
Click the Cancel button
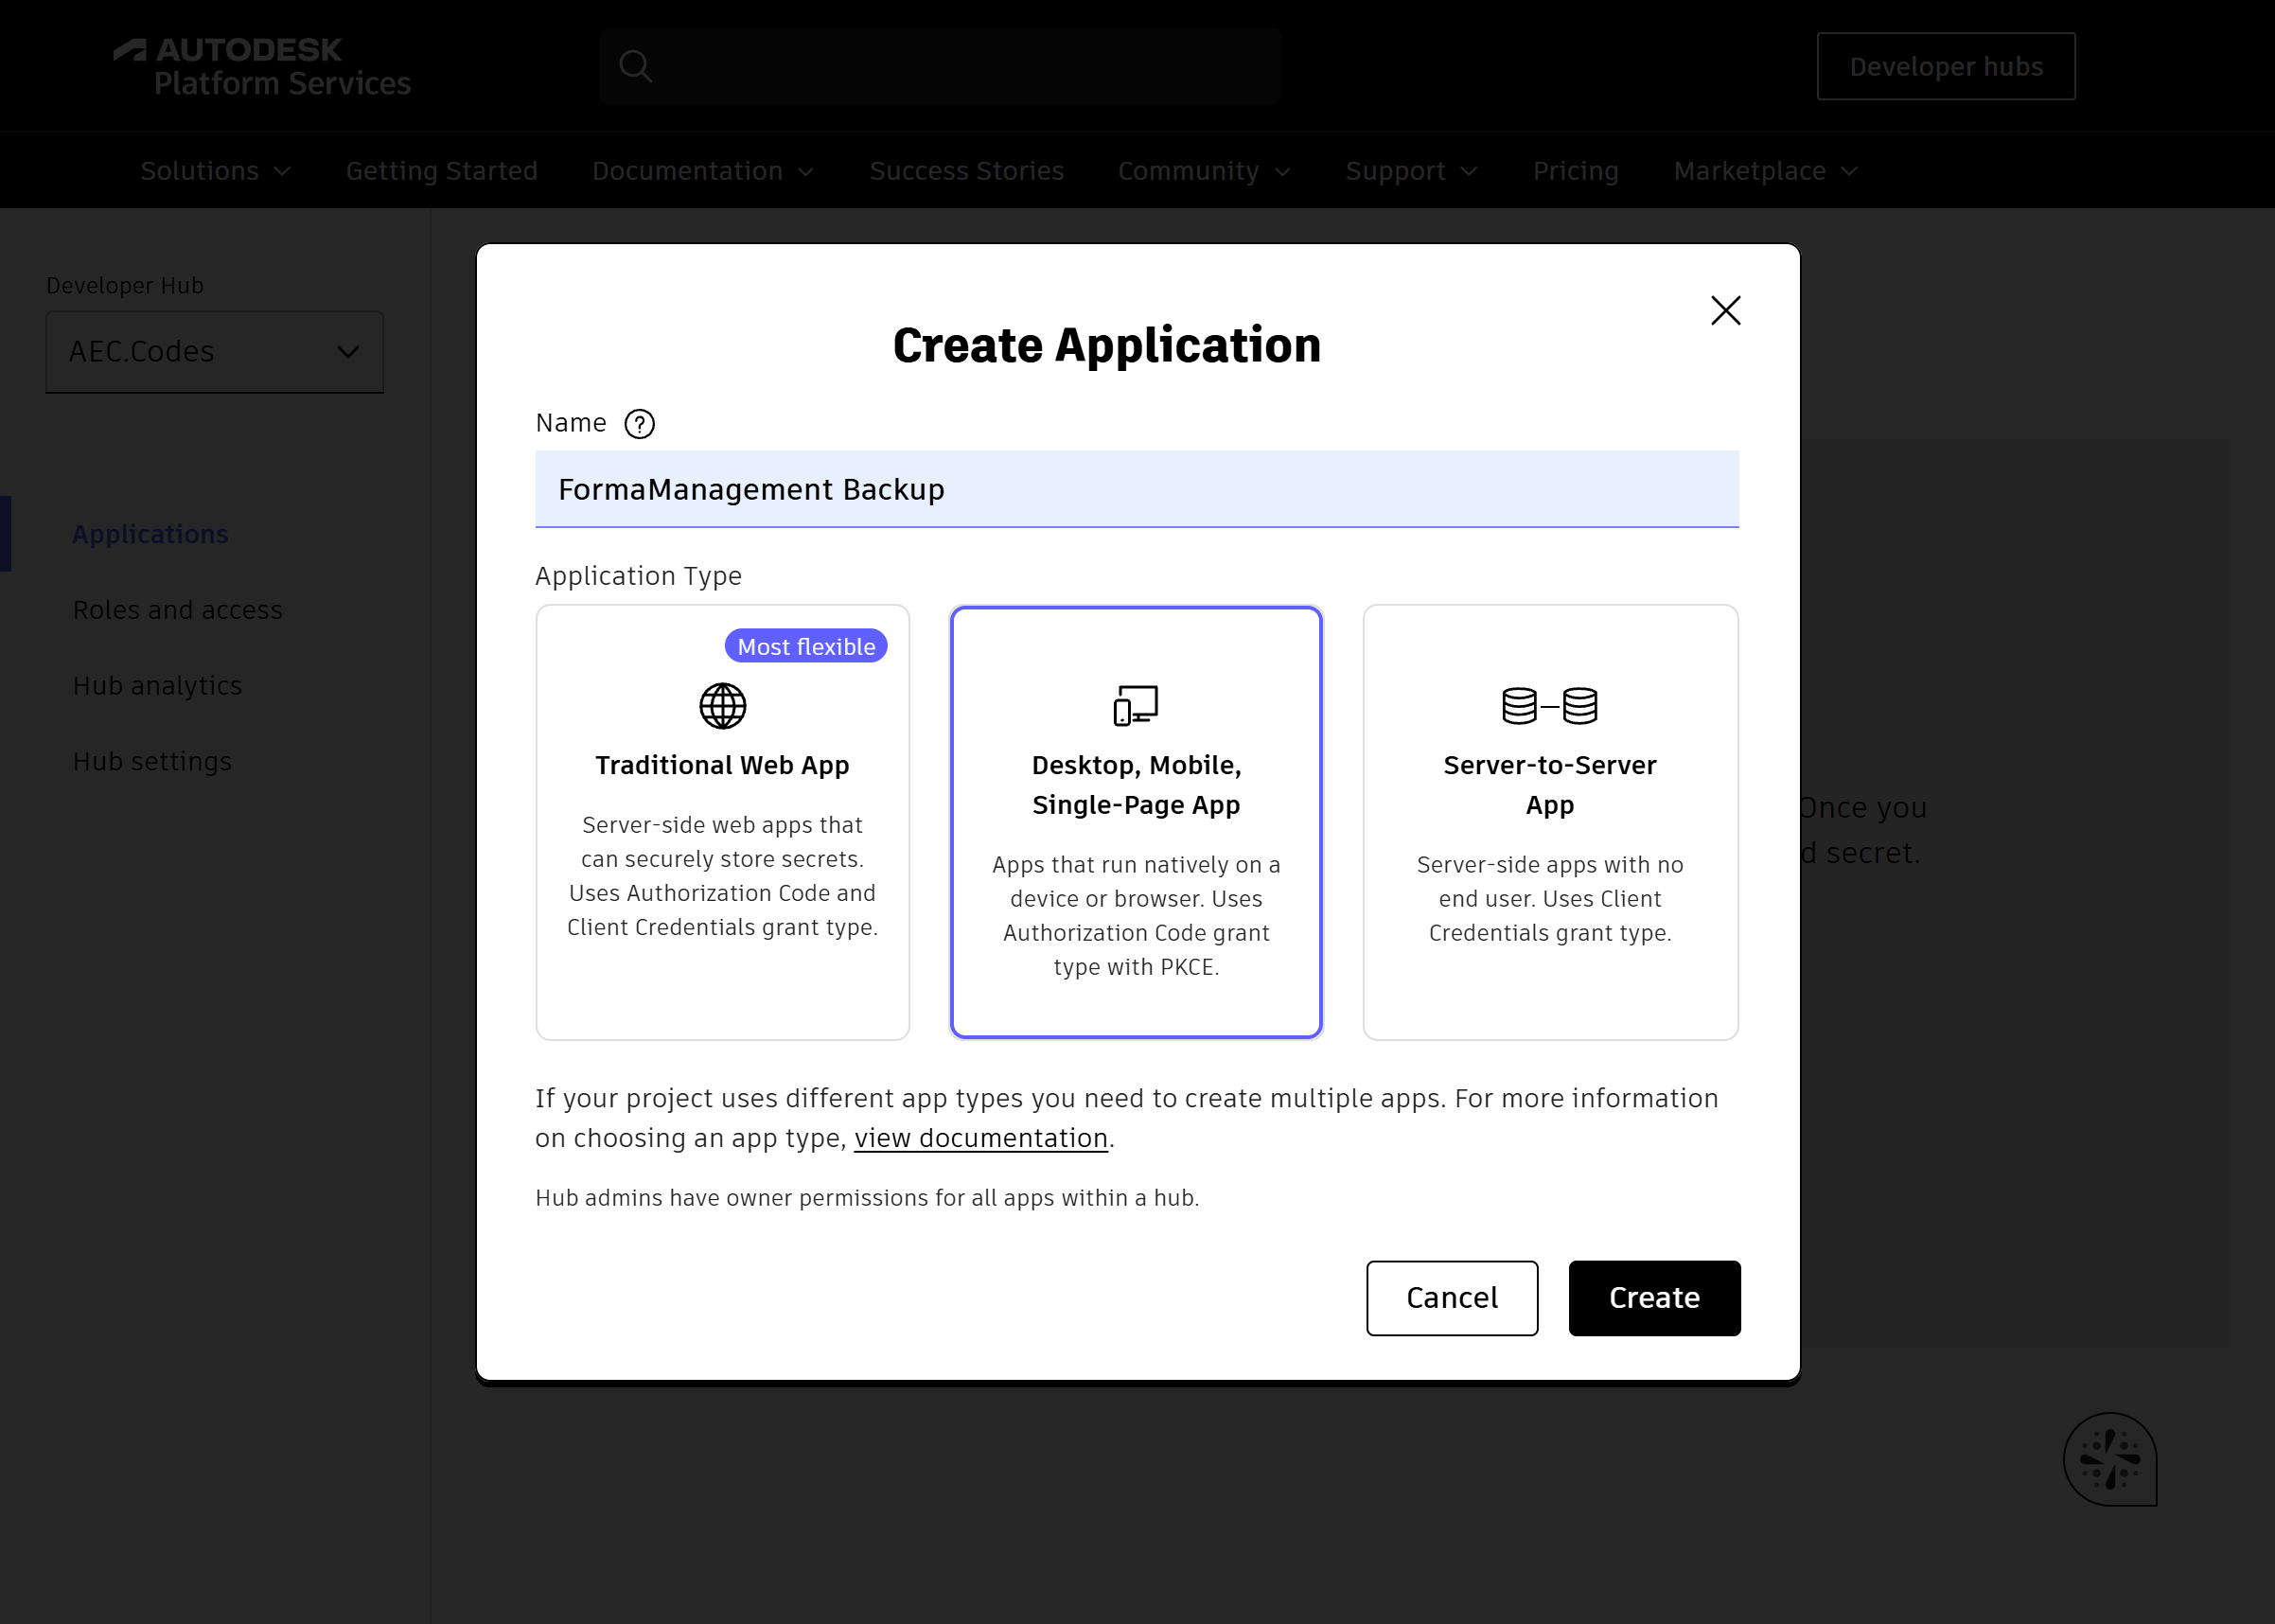coord(1452,1298)
